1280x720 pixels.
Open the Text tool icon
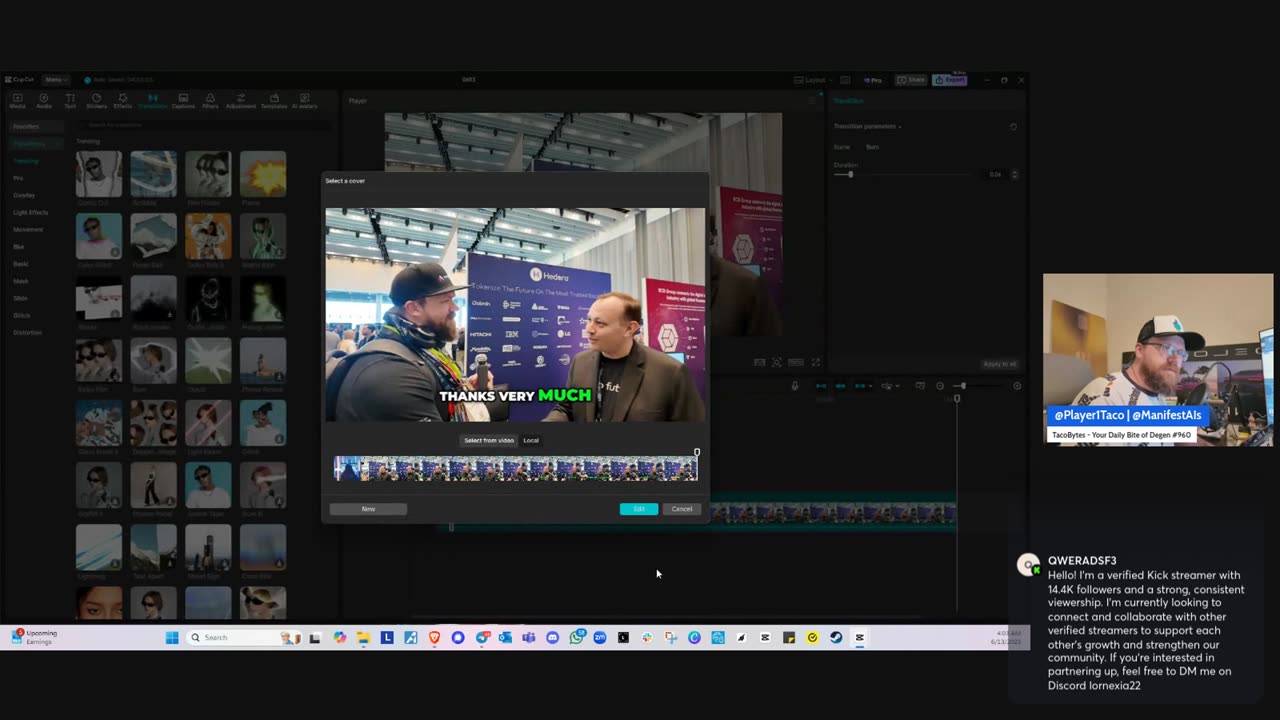click(x=70, y=101)
